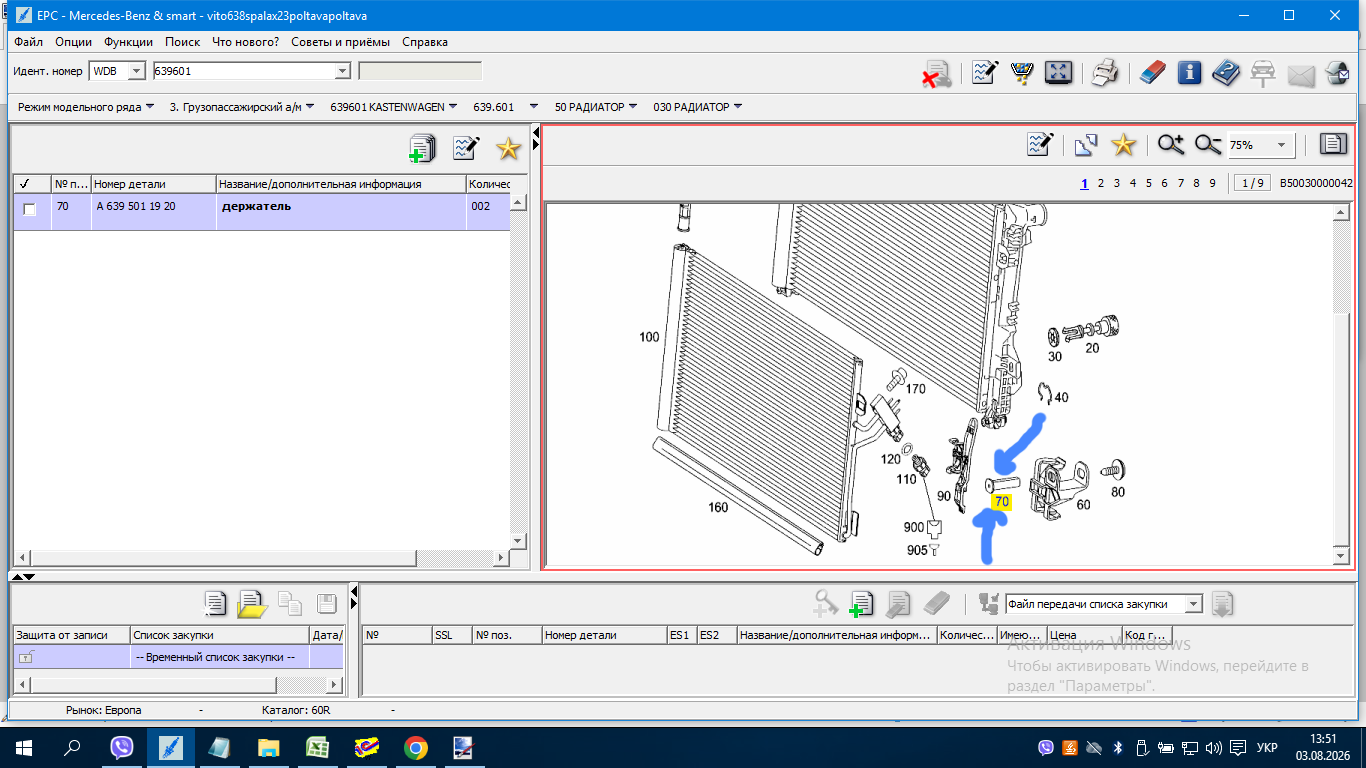Click the notes pencil icon above the diagram
Screen dimensions: 1366x768
coord(1041,145)
